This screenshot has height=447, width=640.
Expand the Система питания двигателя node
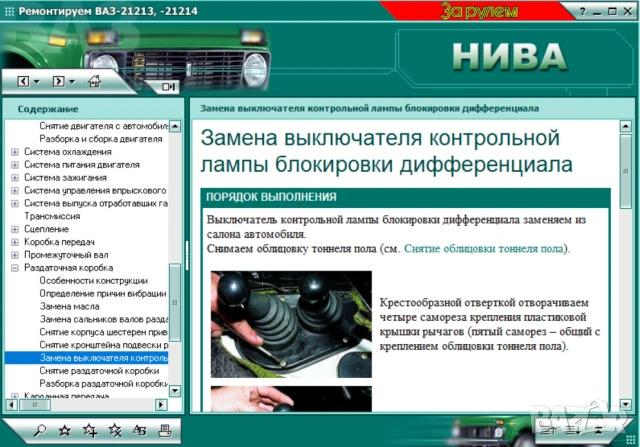[x=15, y=165]
